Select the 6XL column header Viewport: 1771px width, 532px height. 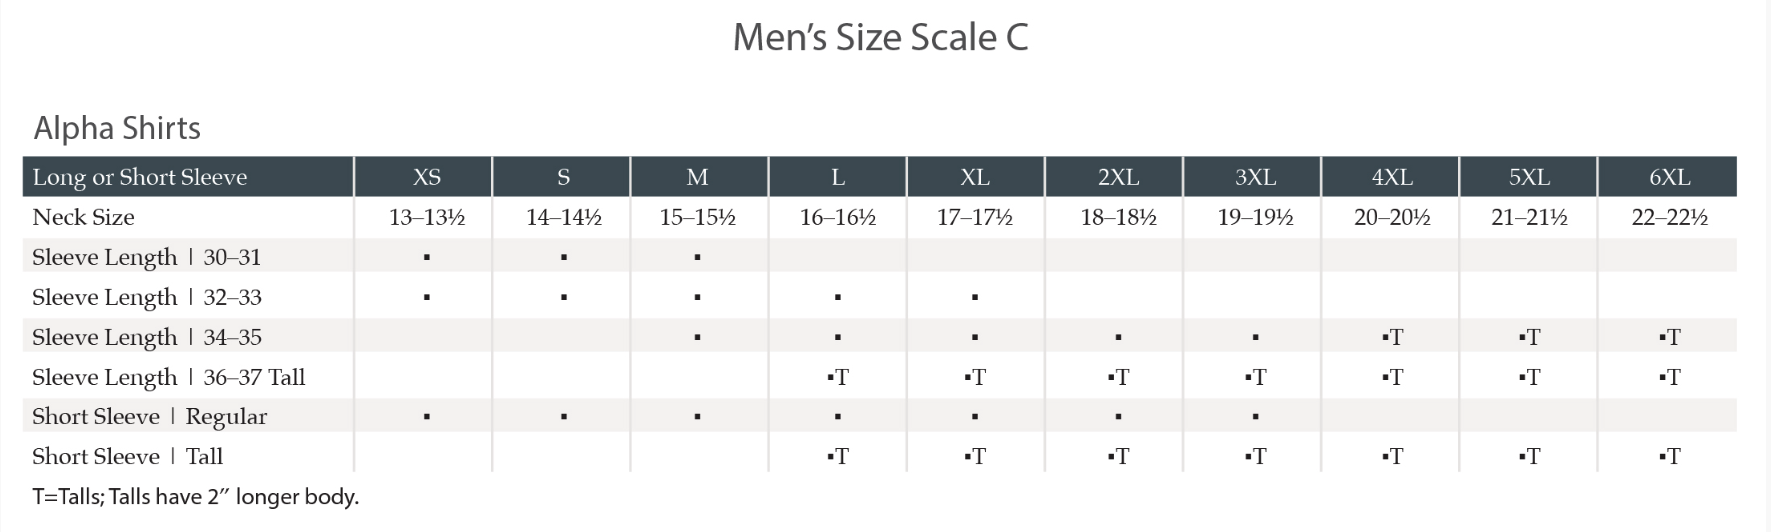(1669, 177)
